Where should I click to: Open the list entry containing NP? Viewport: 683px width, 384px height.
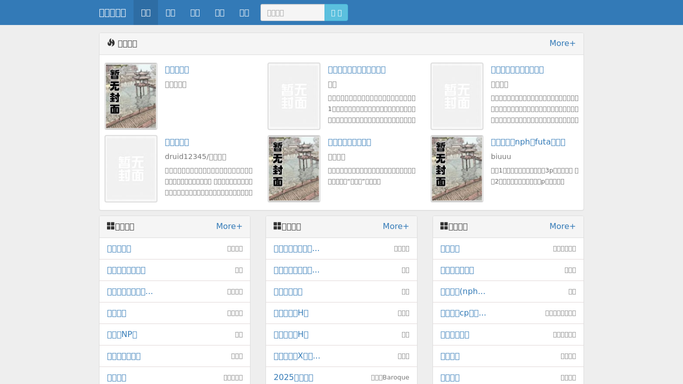pyautogui.click(x=122, y=334)
